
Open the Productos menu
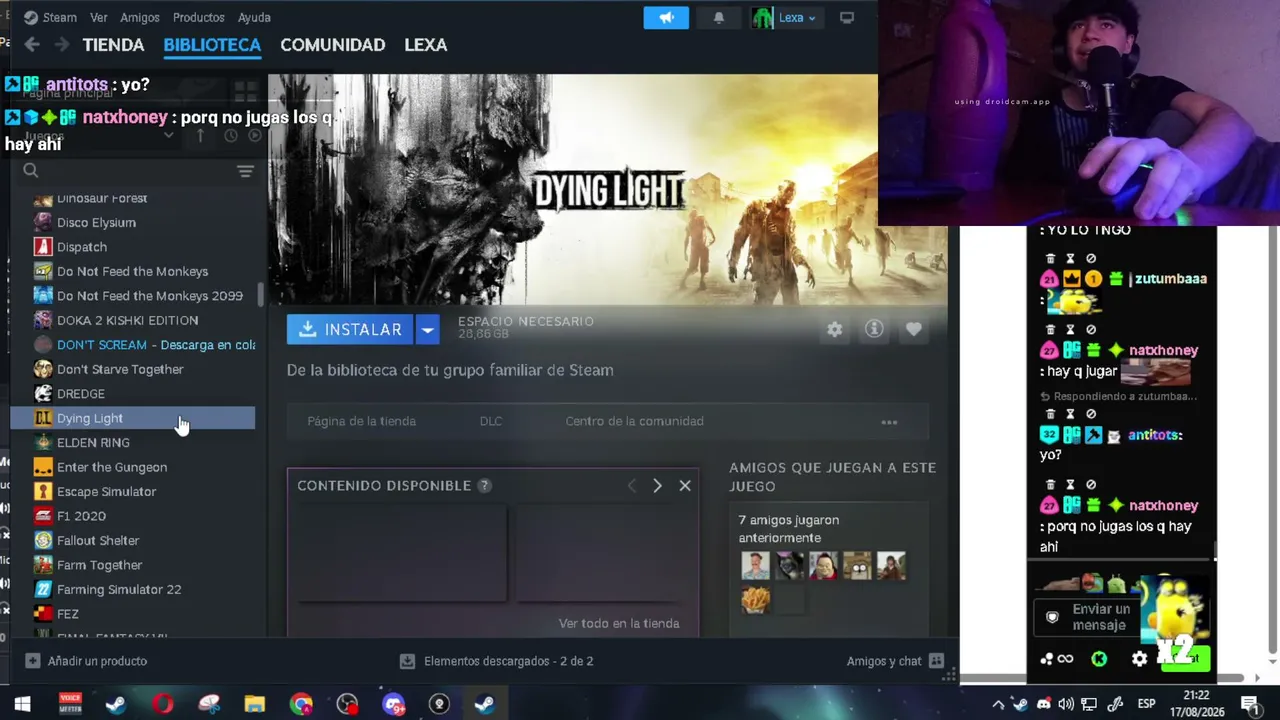[x=198, y=17]
